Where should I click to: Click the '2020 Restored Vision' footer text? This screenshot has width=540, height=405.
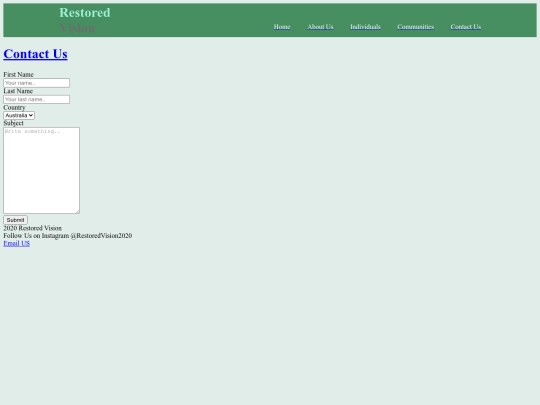(32, 228)
